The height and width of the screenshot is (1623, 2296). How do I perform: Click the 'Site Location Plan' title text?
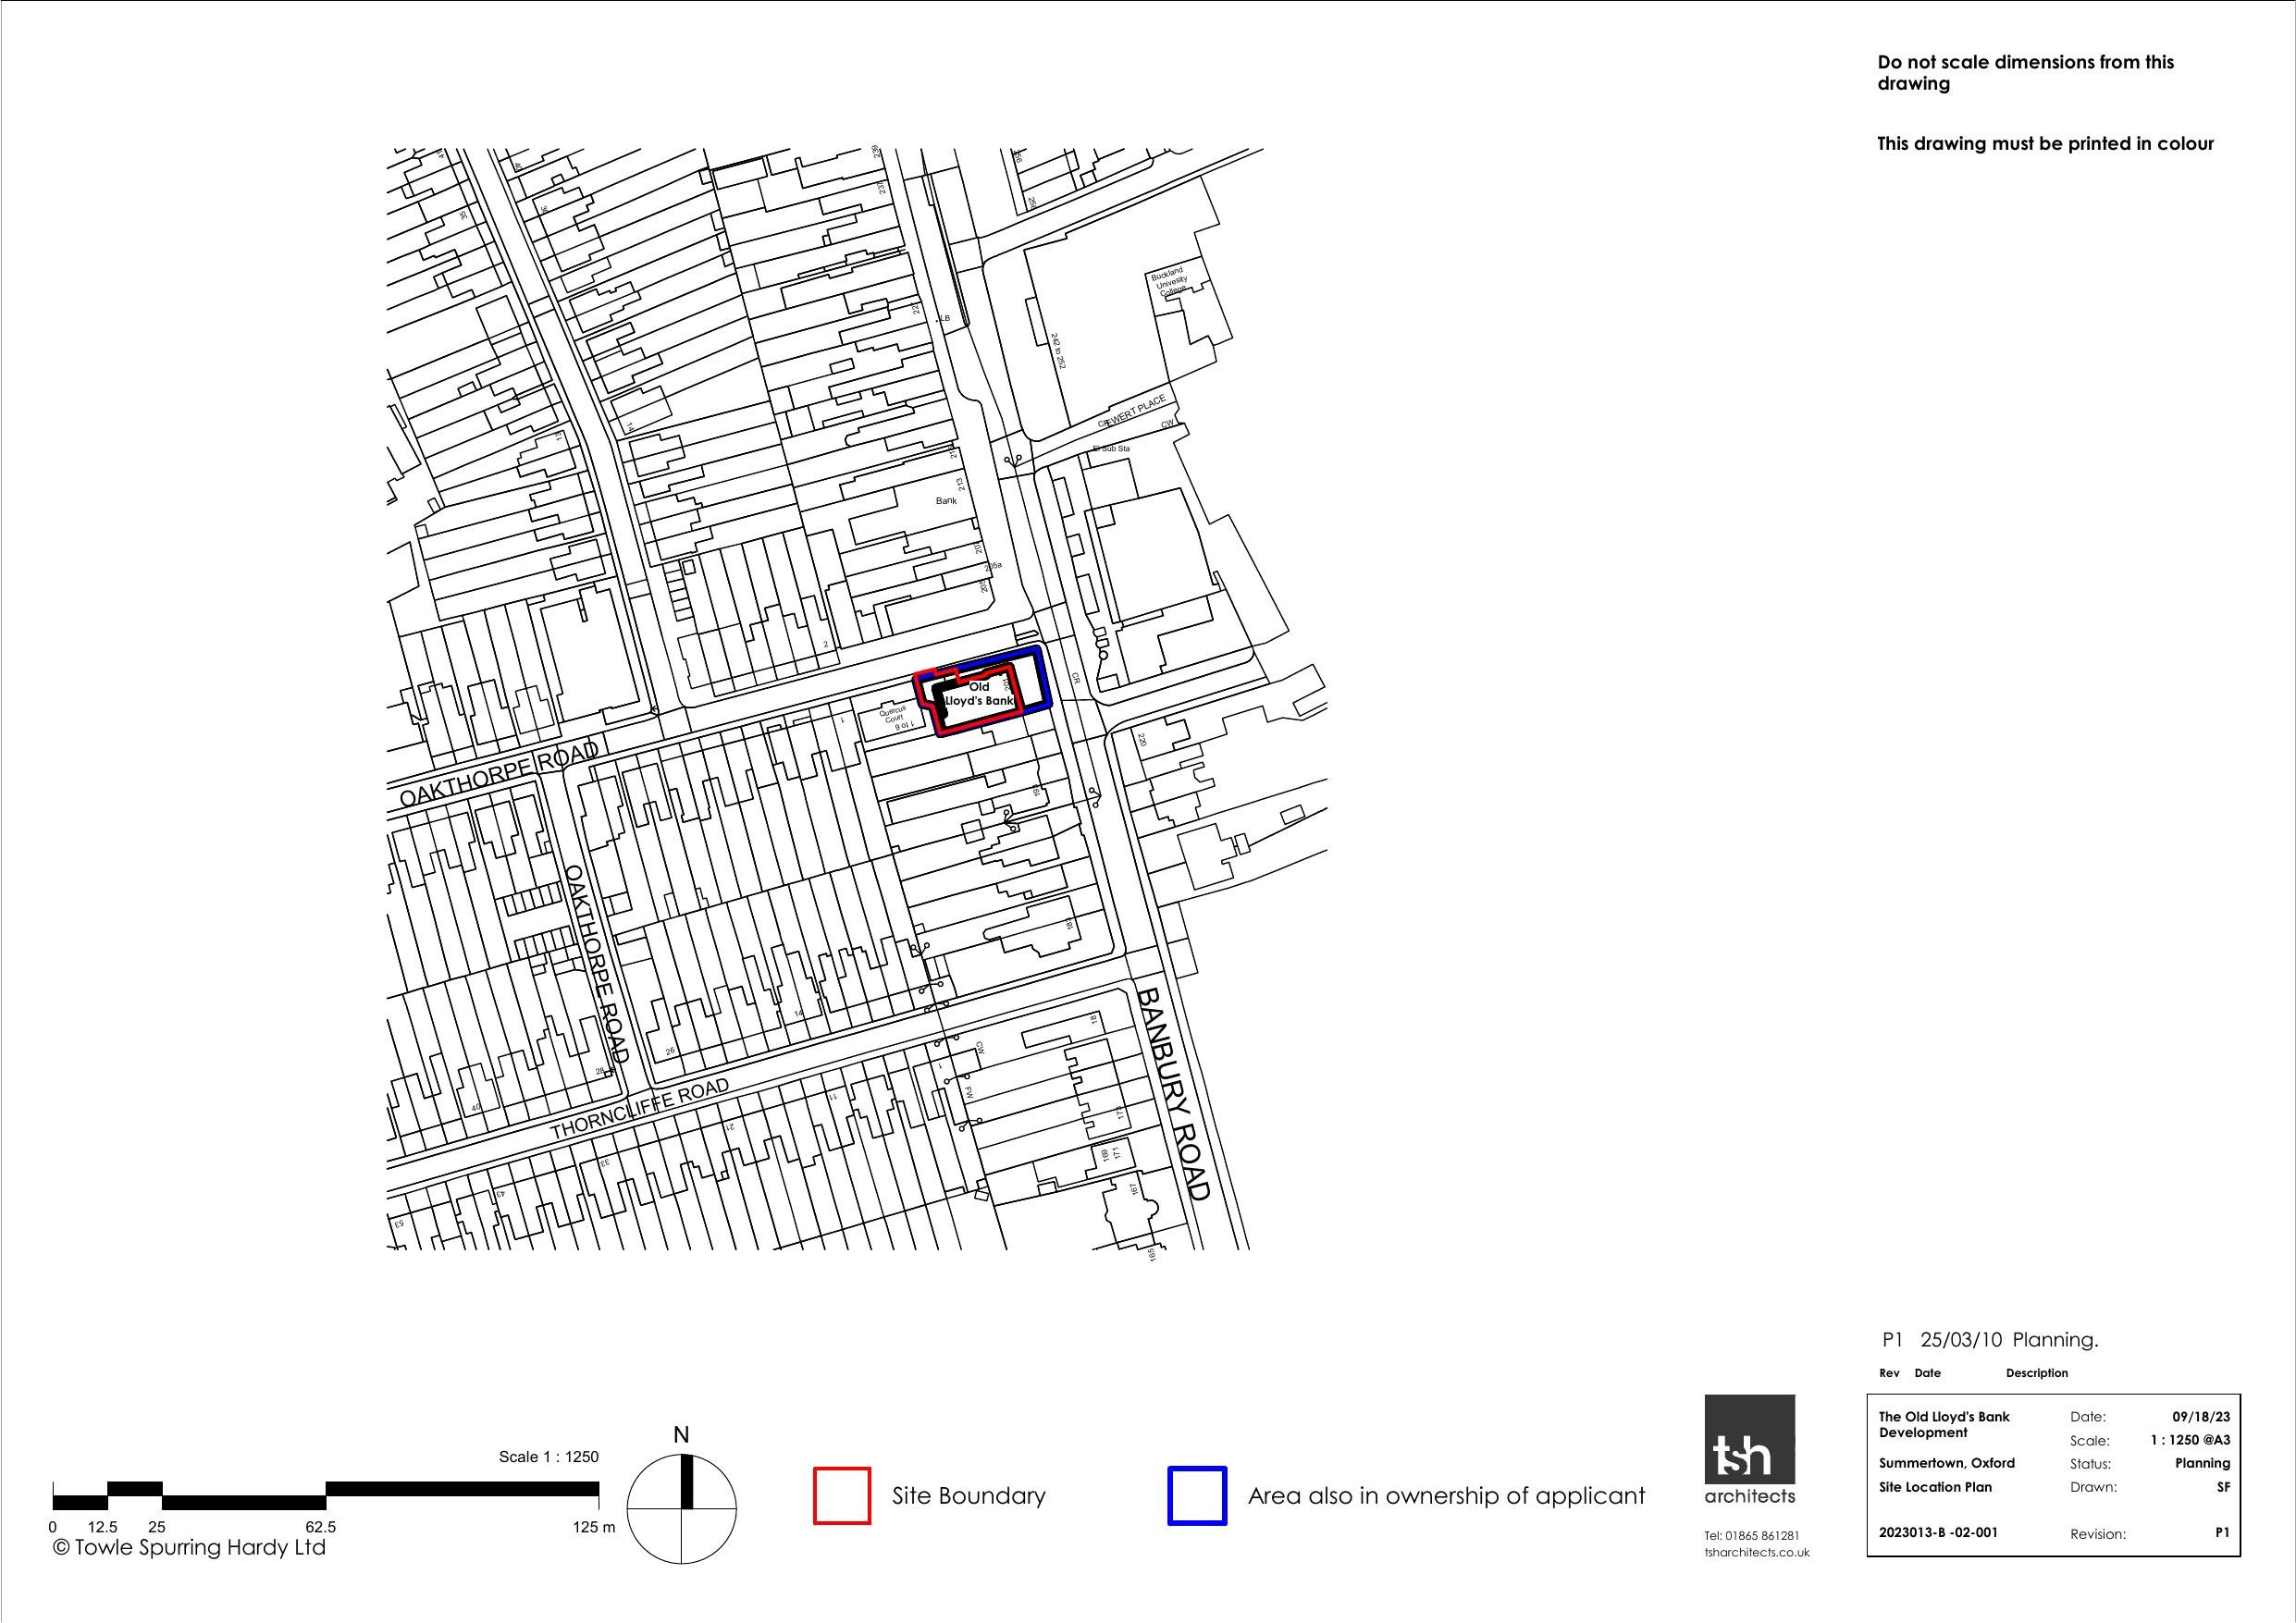click(1935, 1486)
